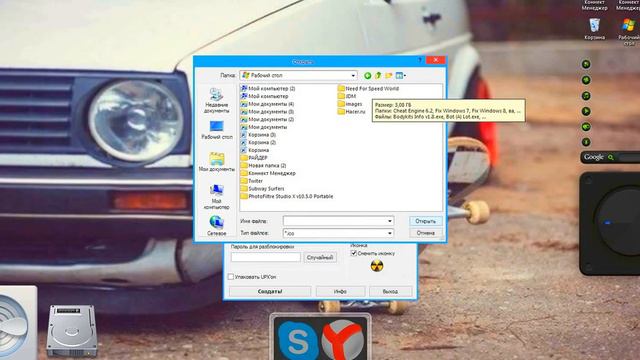Select the Hacer.ru folder

click(351, 111)
